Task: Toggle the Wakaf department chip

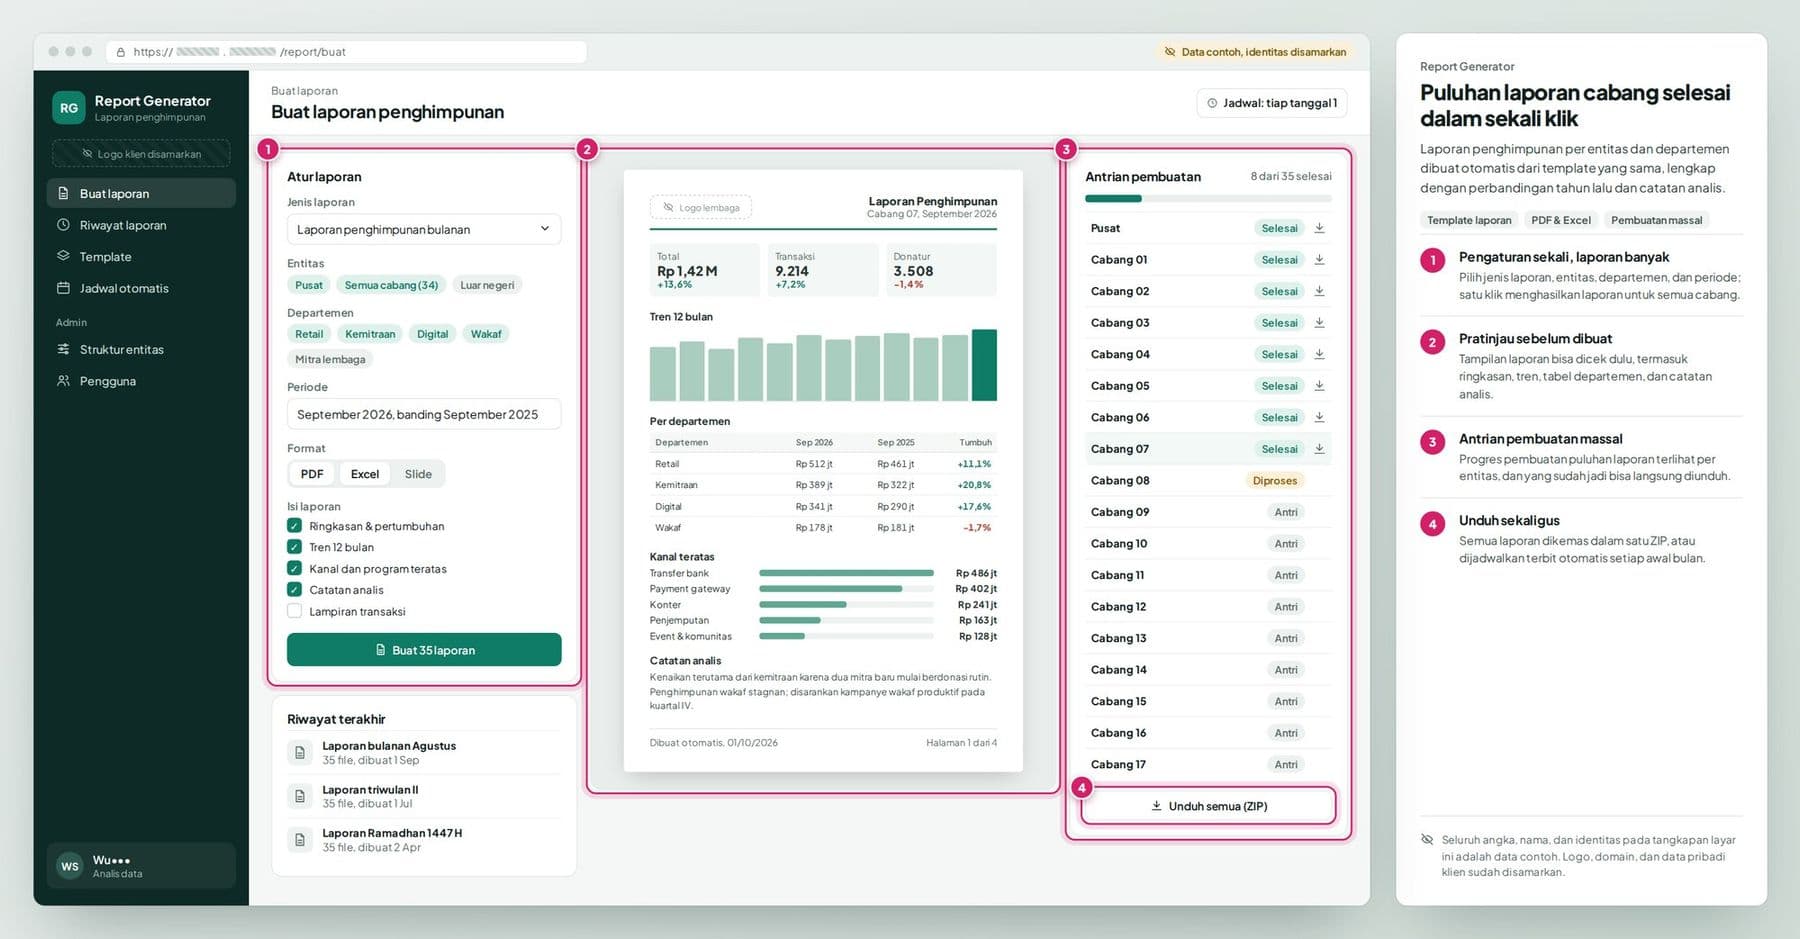Action: pyautogui.click(x=486, y=334)
